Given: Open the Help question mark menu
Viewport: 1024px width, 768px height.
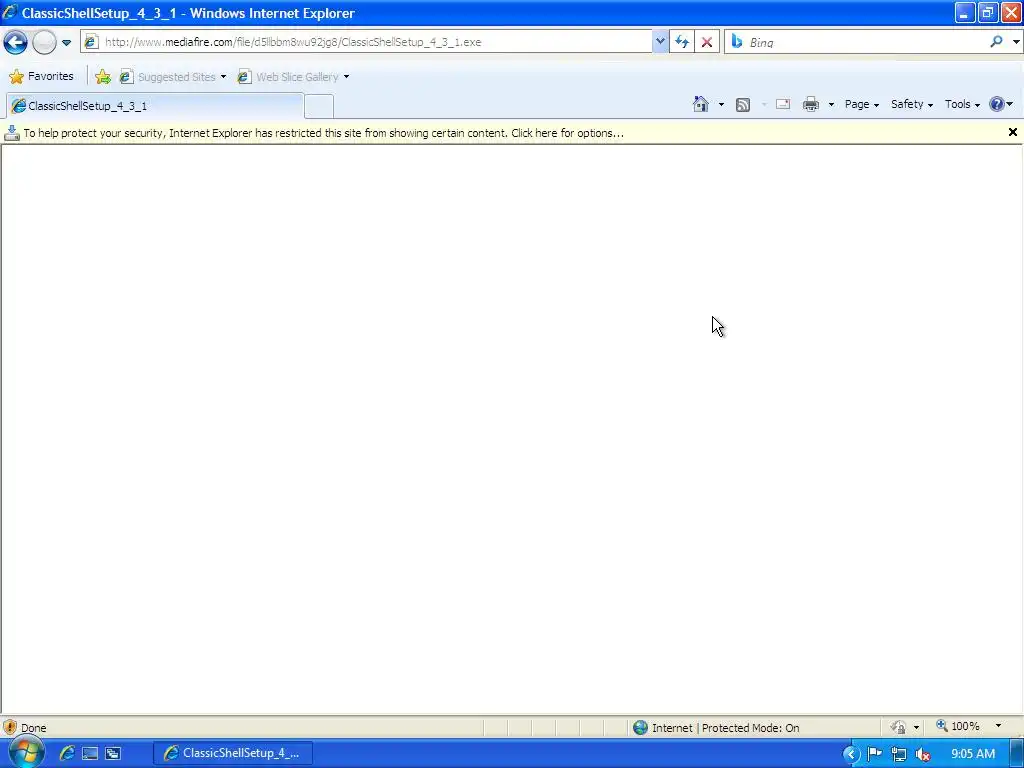Looking at the screenshot, I should (1000, 104).
